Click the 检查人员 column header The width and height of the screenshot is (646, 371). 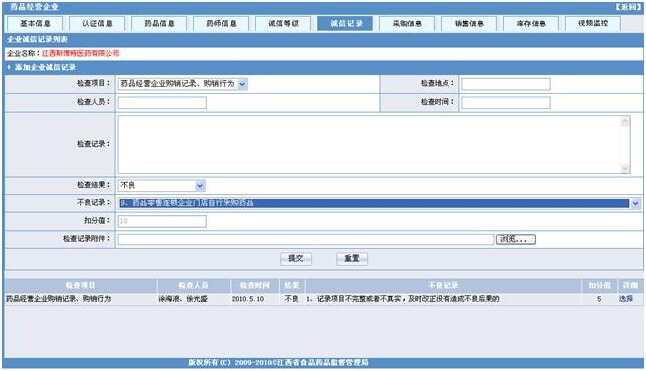(x=193, y=285)
